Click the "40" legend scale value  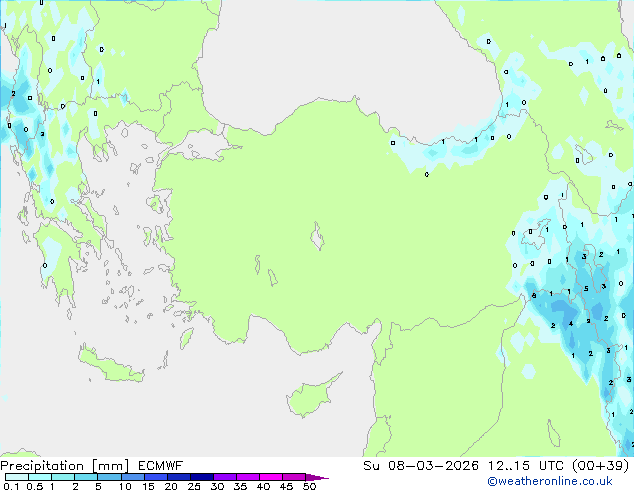click(x=263, y=486)
